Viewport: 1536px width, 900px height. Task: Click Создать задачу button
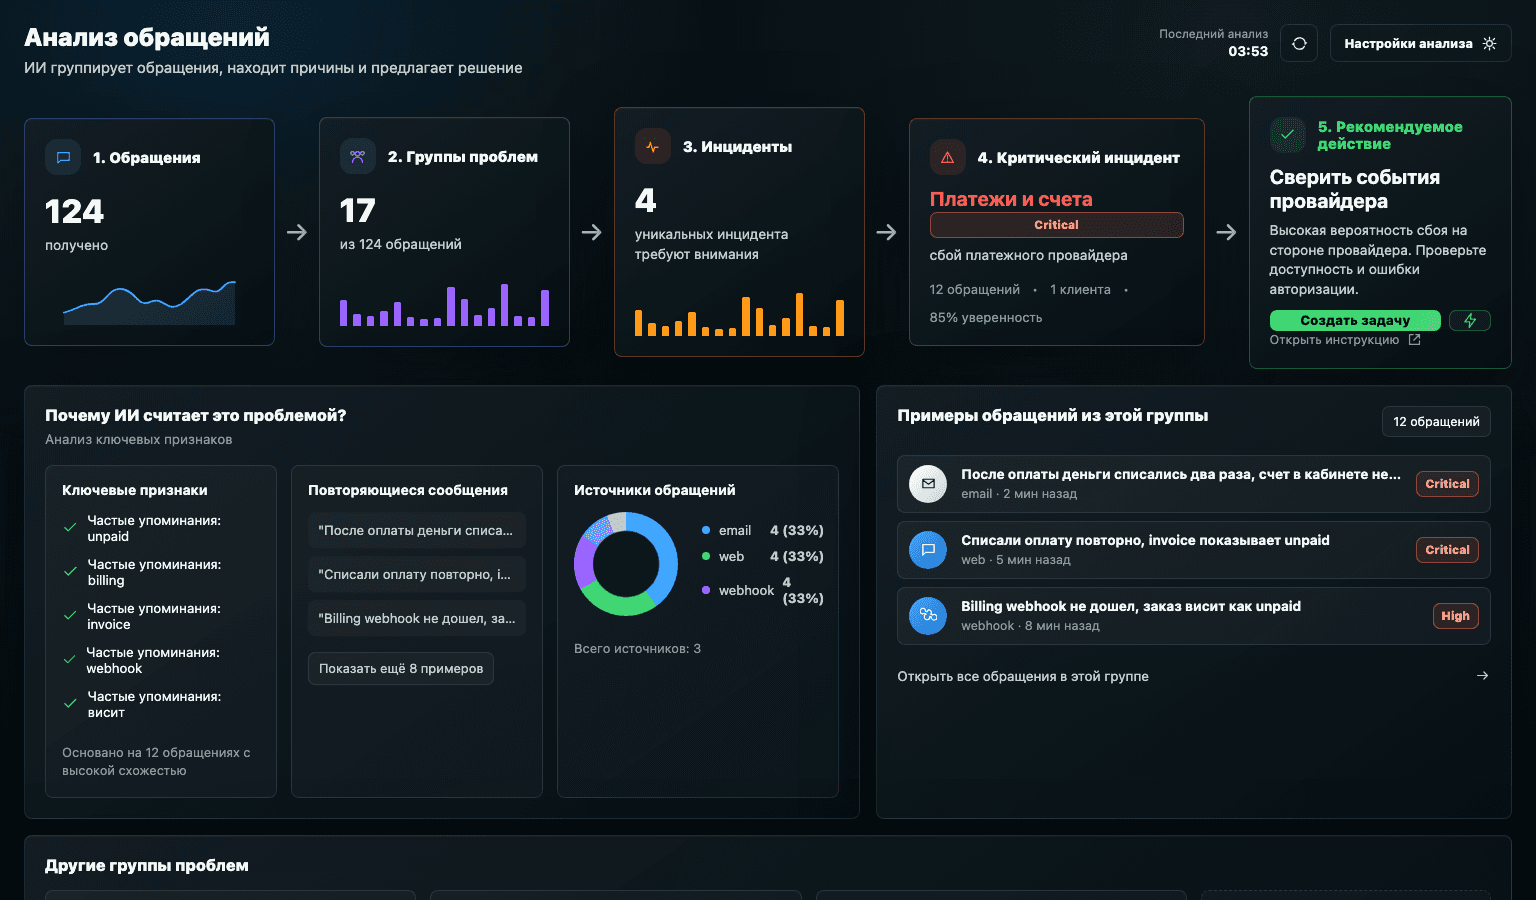coord(1355,320)
